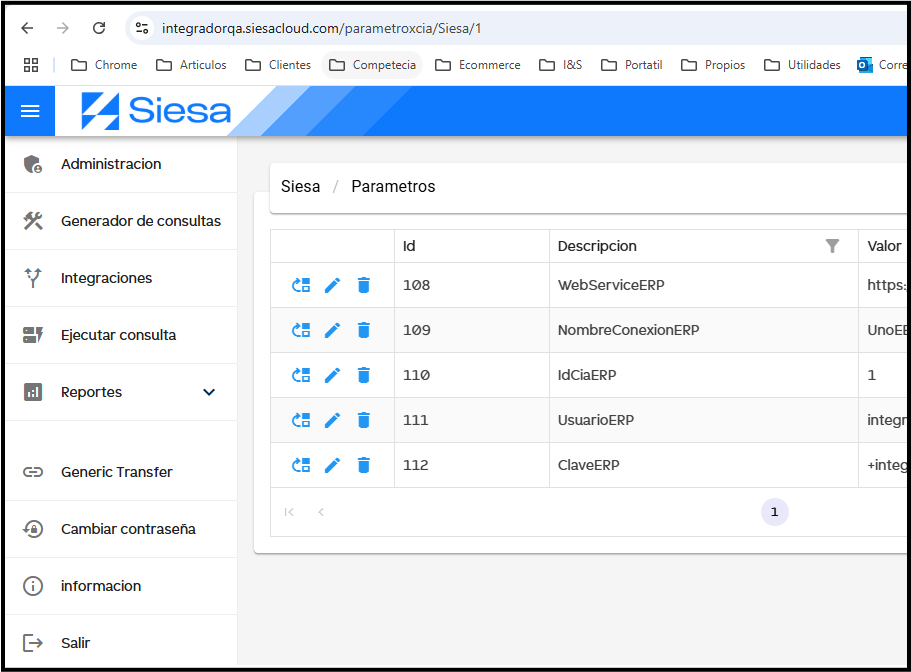
Task: Go to Integraciones in sidebar
Action: click(107, 278)
